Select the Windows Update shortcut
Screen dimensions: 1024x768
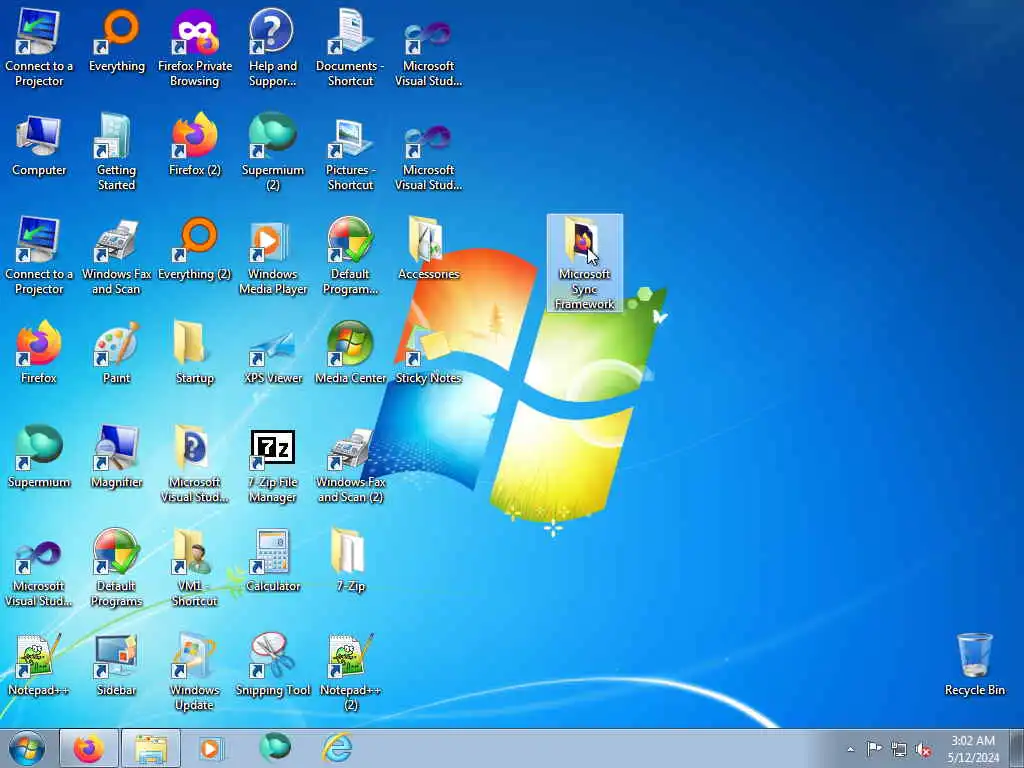[x=195, y=671]
